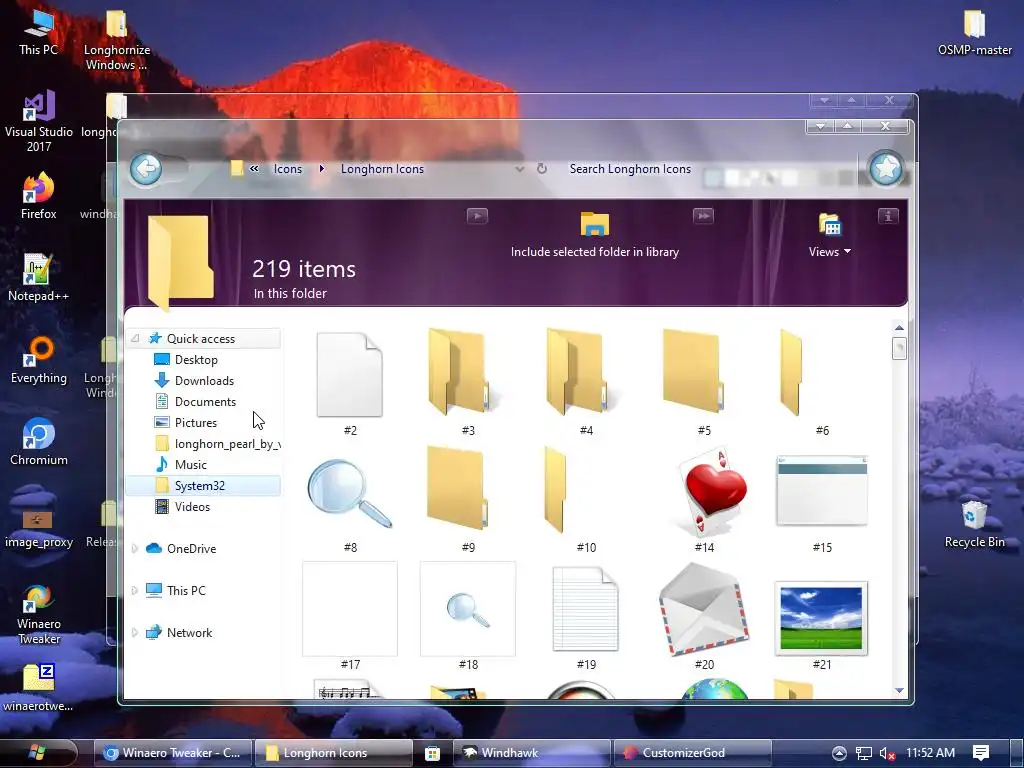The image size is (1024, 768).
Task: Select the #20 envelope icon
Action: tap(704, 610)
